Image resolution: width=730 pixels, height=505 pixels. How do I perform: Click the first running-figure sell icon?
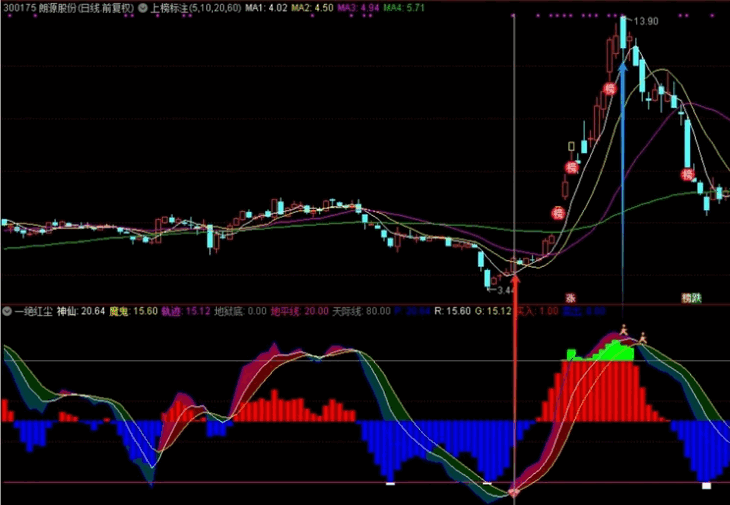[x=623, y=330]
